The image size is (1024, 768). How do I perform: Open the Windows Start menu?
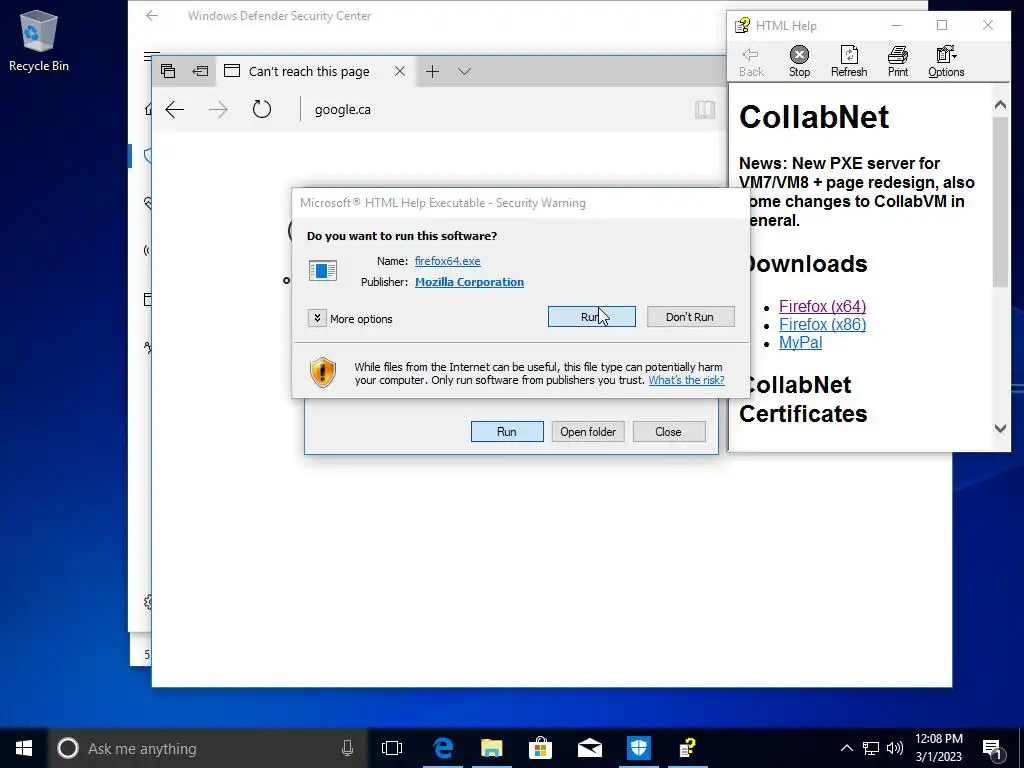[x=24, y=748]
